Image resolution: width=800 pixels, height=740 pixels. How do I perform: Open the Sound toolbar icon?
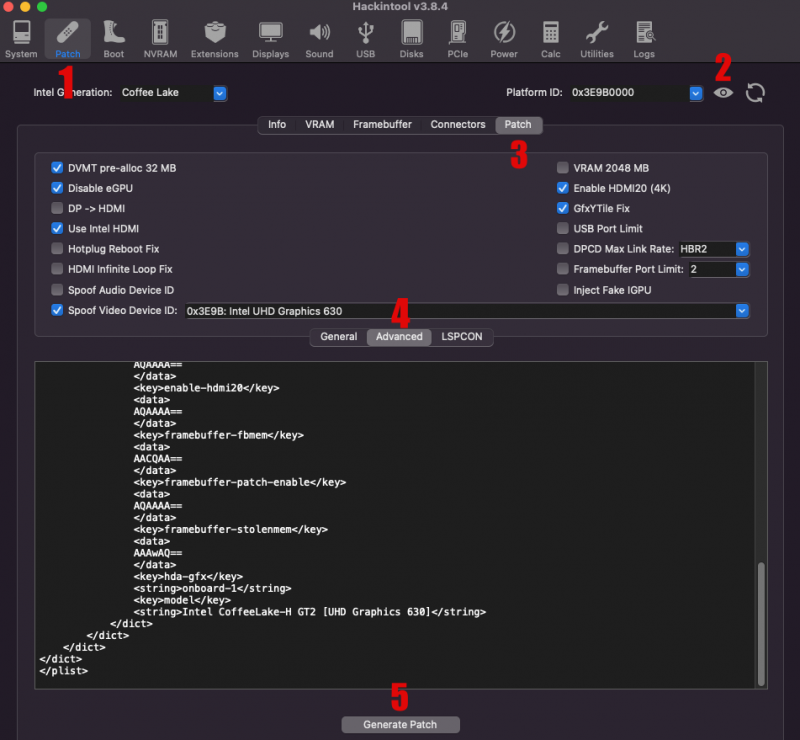[319, 39]
